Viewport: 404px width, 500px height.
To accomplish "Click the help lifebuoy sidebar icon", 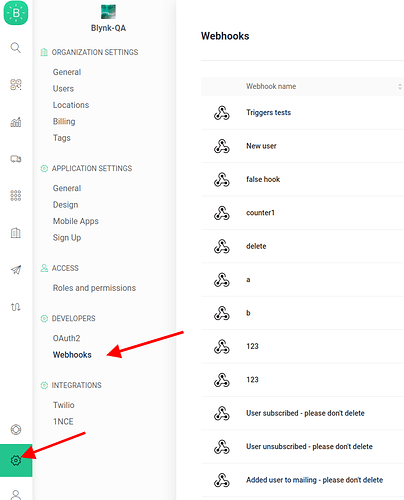I will pos(16,429).
